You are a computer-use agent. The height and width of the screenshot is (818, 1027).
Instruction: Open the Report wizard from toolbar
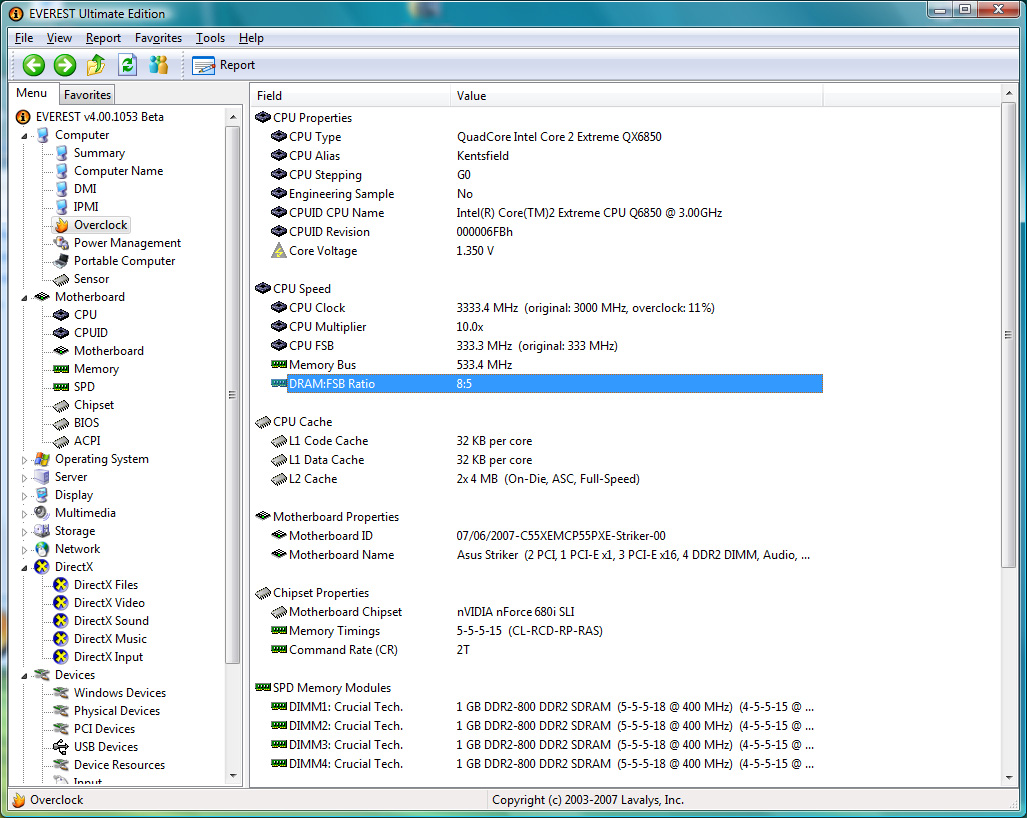pos(223,65)
